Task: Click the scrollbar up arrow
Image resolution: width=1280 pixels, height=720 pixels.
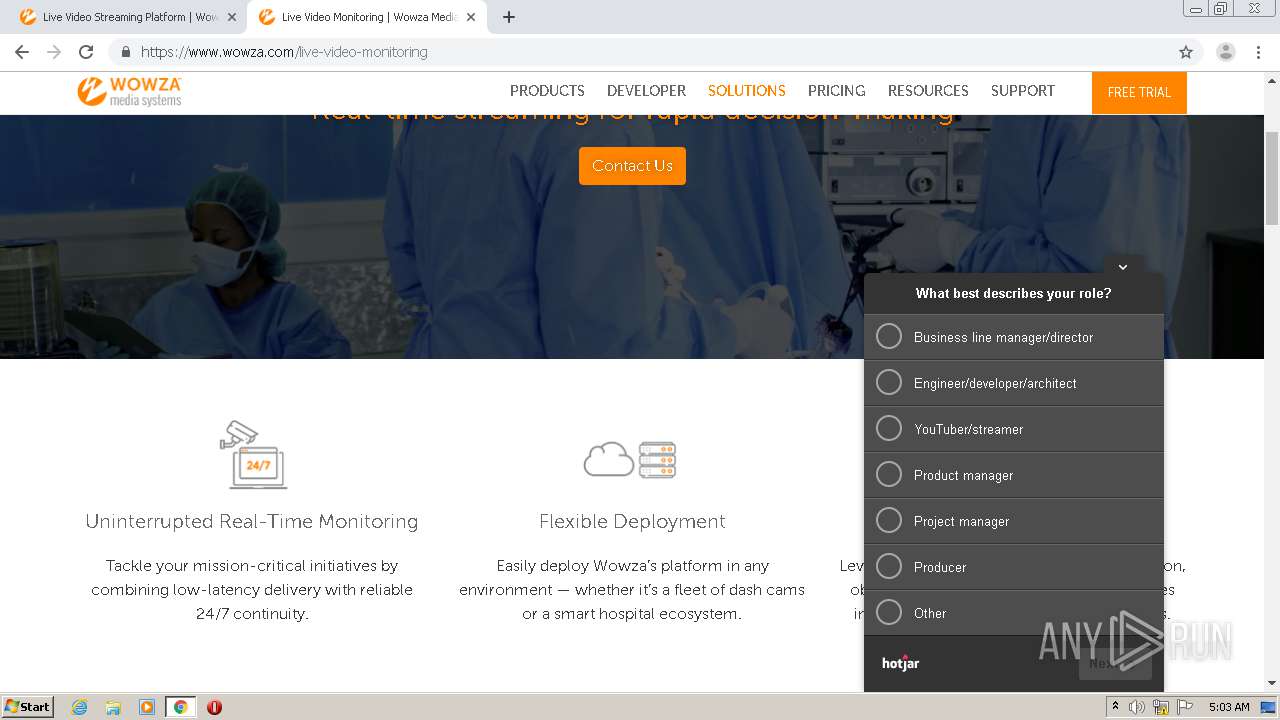Action: (1271, 79)
